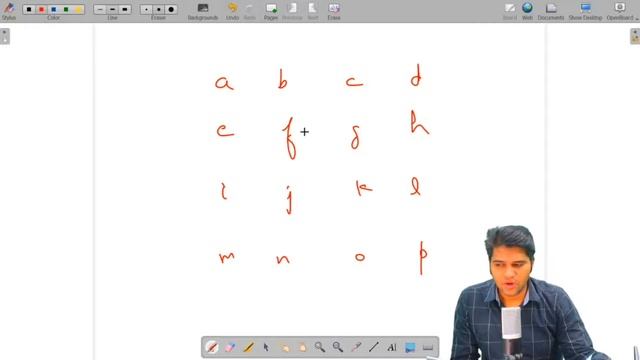Viewport: 640px width, 360px height.
Task: Select the Highlighter marker tool
Action: [248, 347]
